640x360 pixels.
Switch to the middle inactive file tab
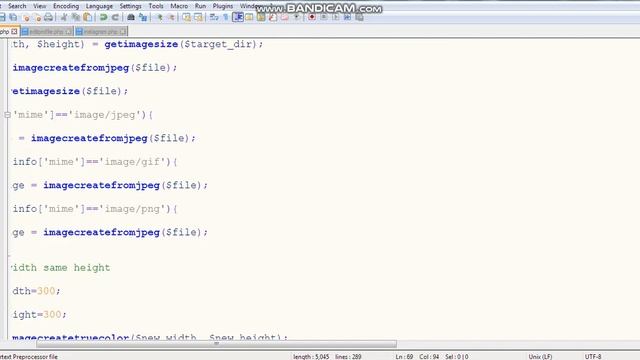tap(47, 31)
